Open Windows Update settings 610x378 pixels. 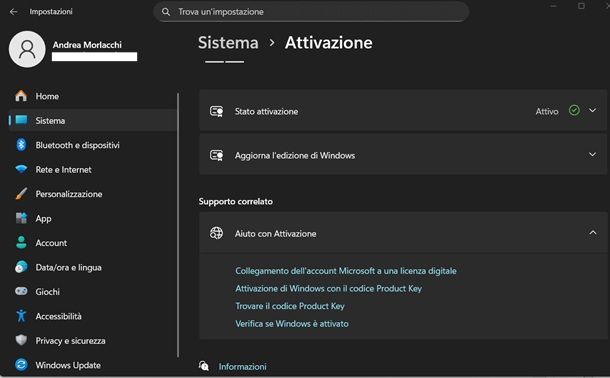[93, 365]
